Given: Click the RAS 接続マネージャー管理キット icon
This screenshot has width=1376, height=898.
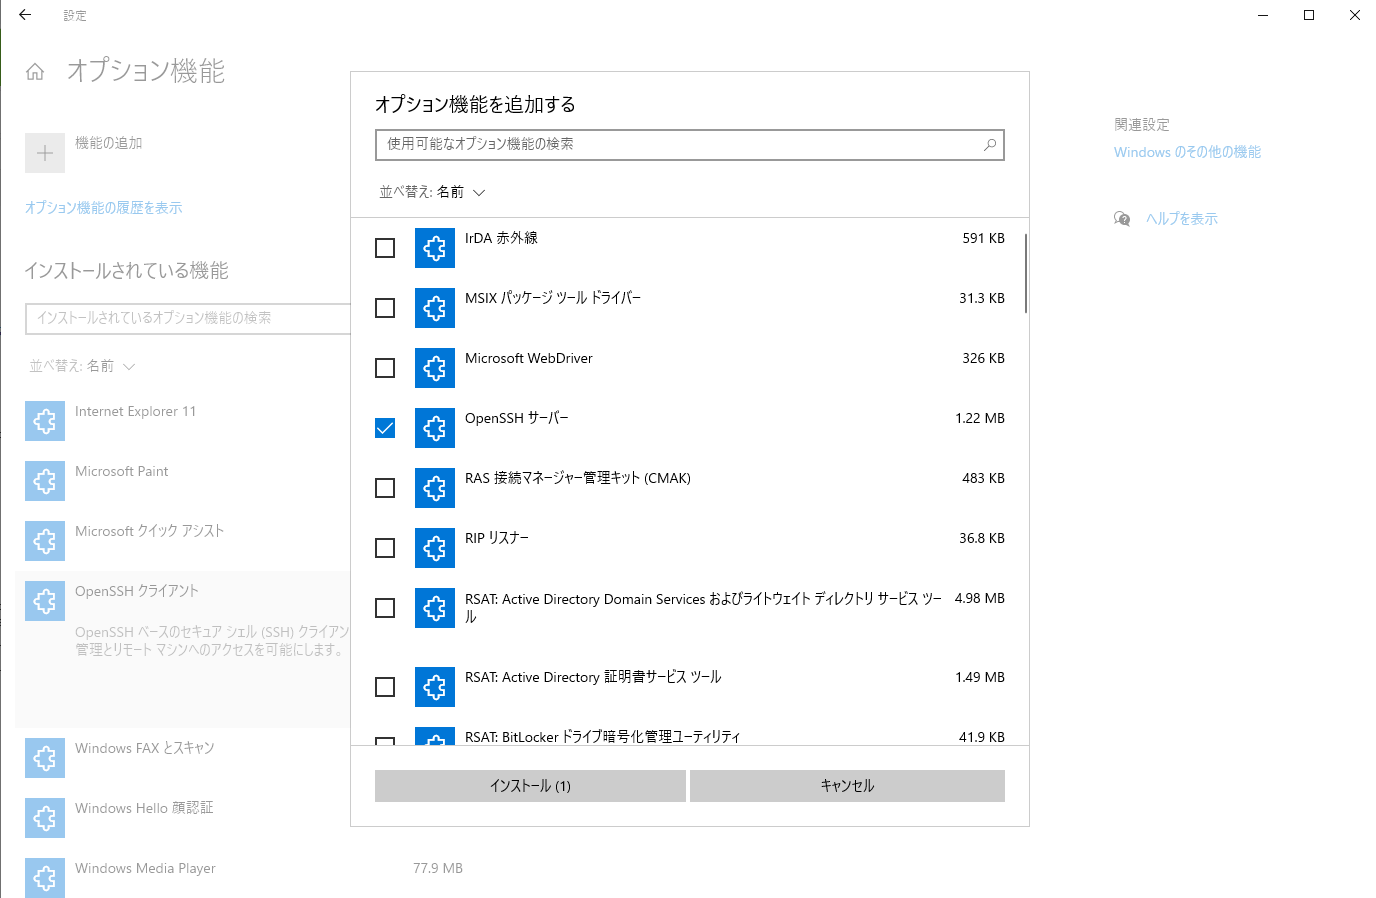Looking at the screenshot, I should pos(435,488).
